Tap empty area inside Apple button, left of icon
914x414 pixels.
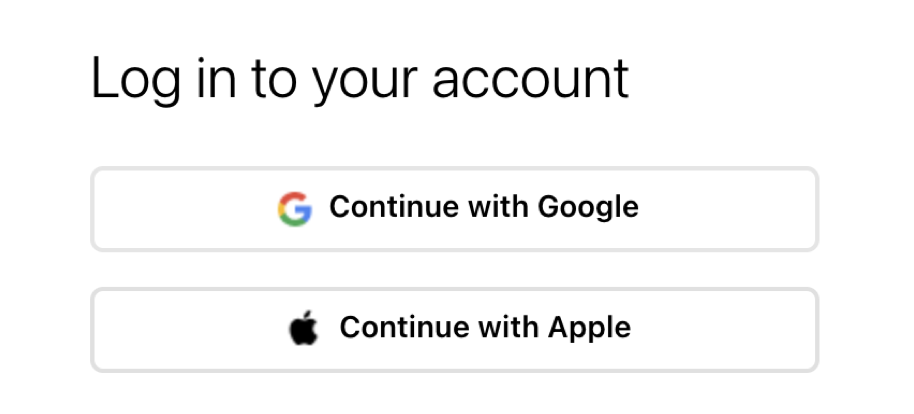189,329
